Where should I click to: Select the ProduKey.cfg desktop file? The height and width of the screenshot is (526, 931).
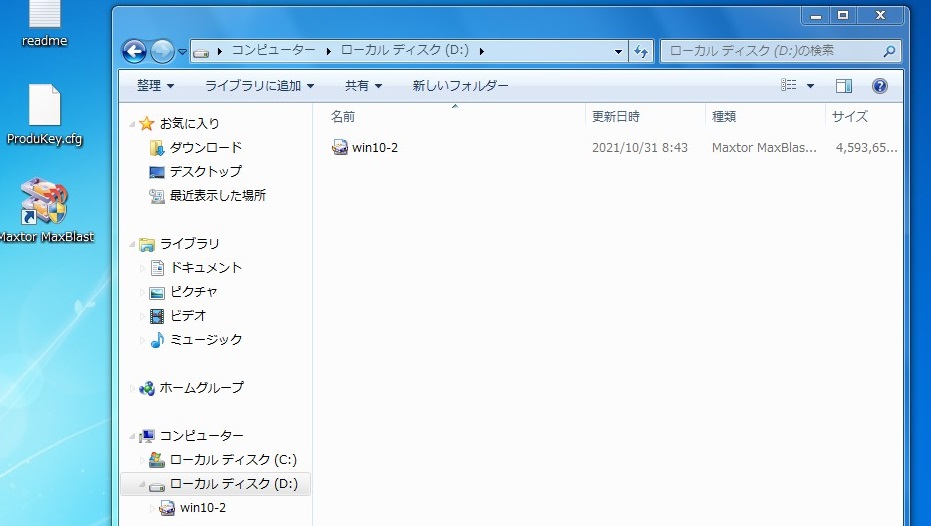point(45,115)
